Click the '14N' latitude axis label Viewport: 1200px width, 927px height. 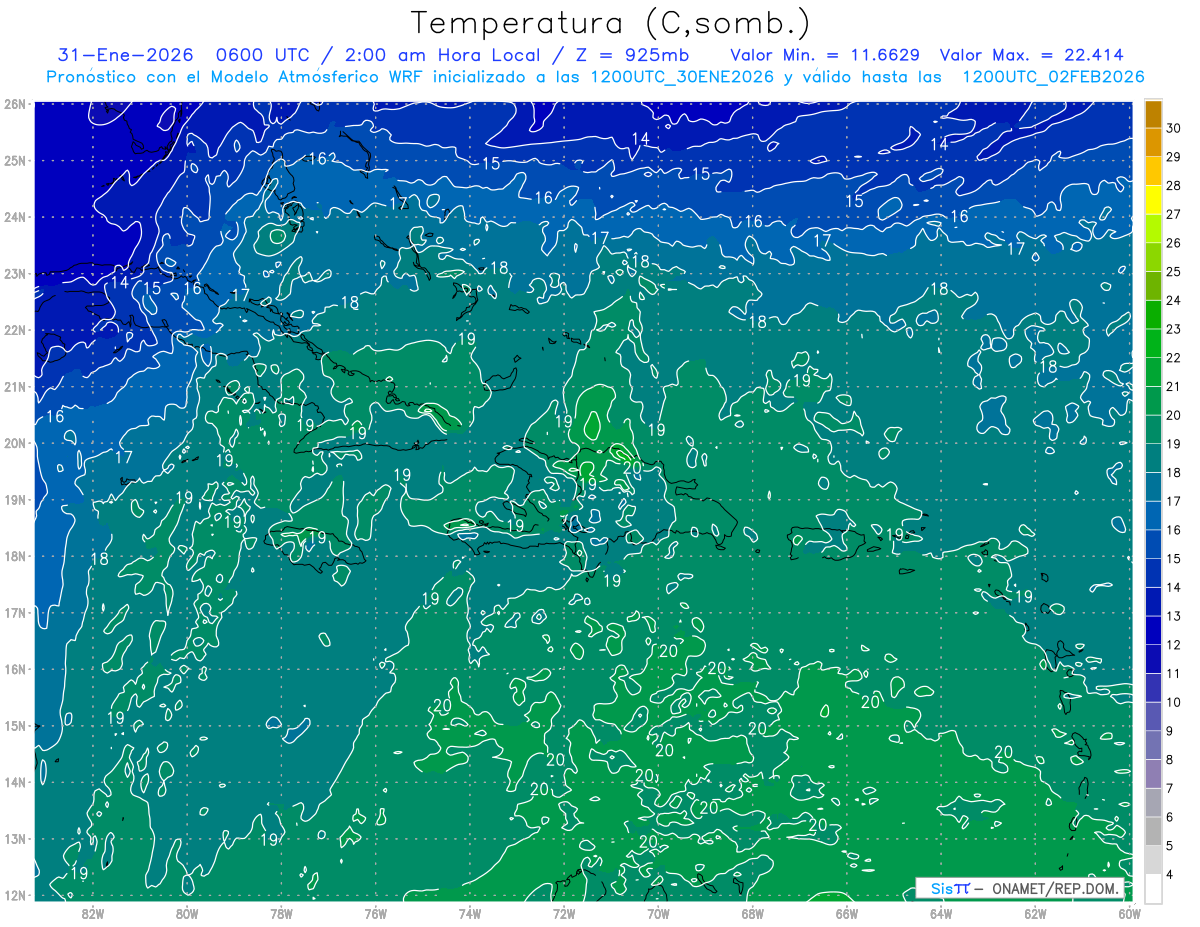pyautogui.click(x=16, y=782)
